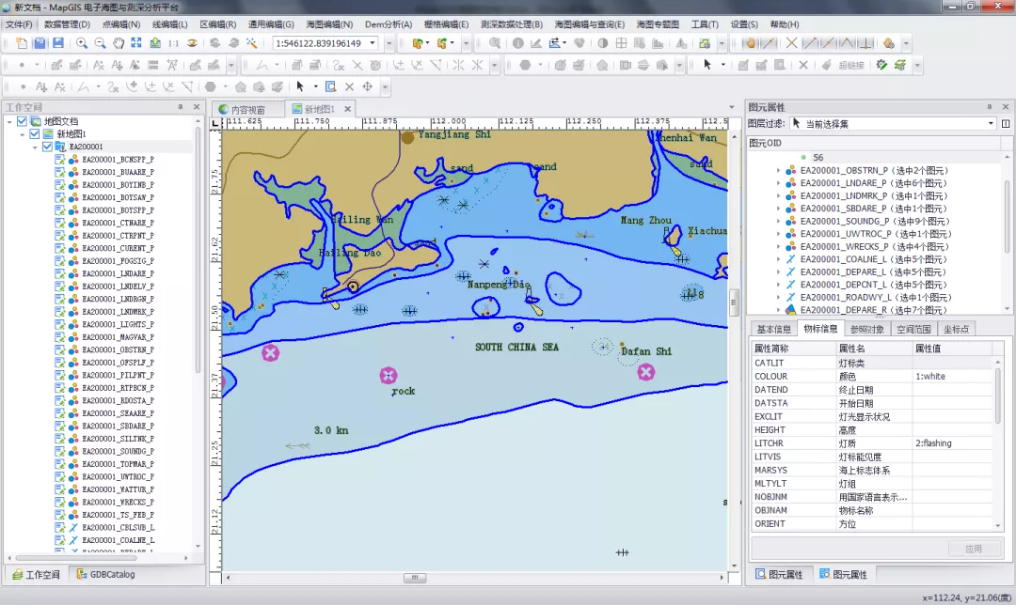Open the 文件(F) menu

[x=19, y=25]
